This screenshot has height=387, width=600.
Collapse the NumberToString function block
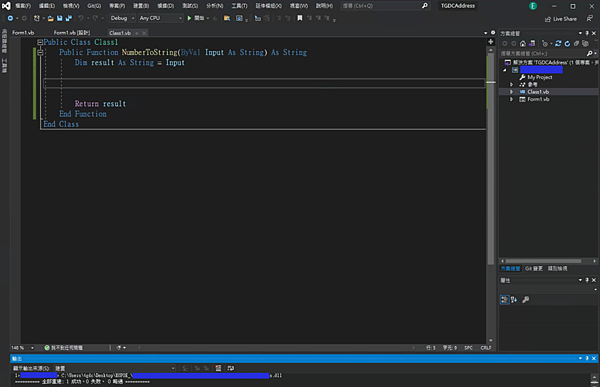point(40,52)
